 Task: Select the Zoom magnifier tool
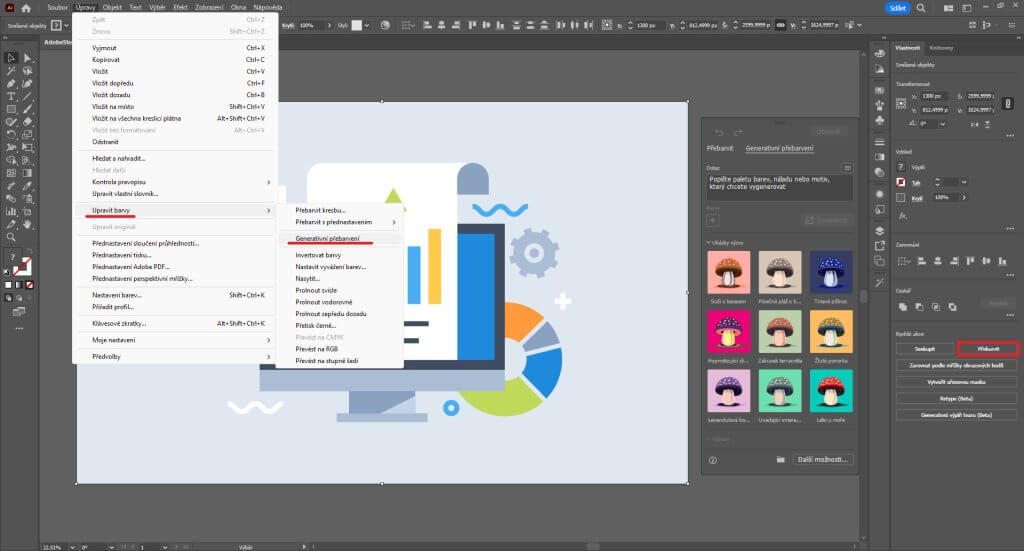[11, 237]
